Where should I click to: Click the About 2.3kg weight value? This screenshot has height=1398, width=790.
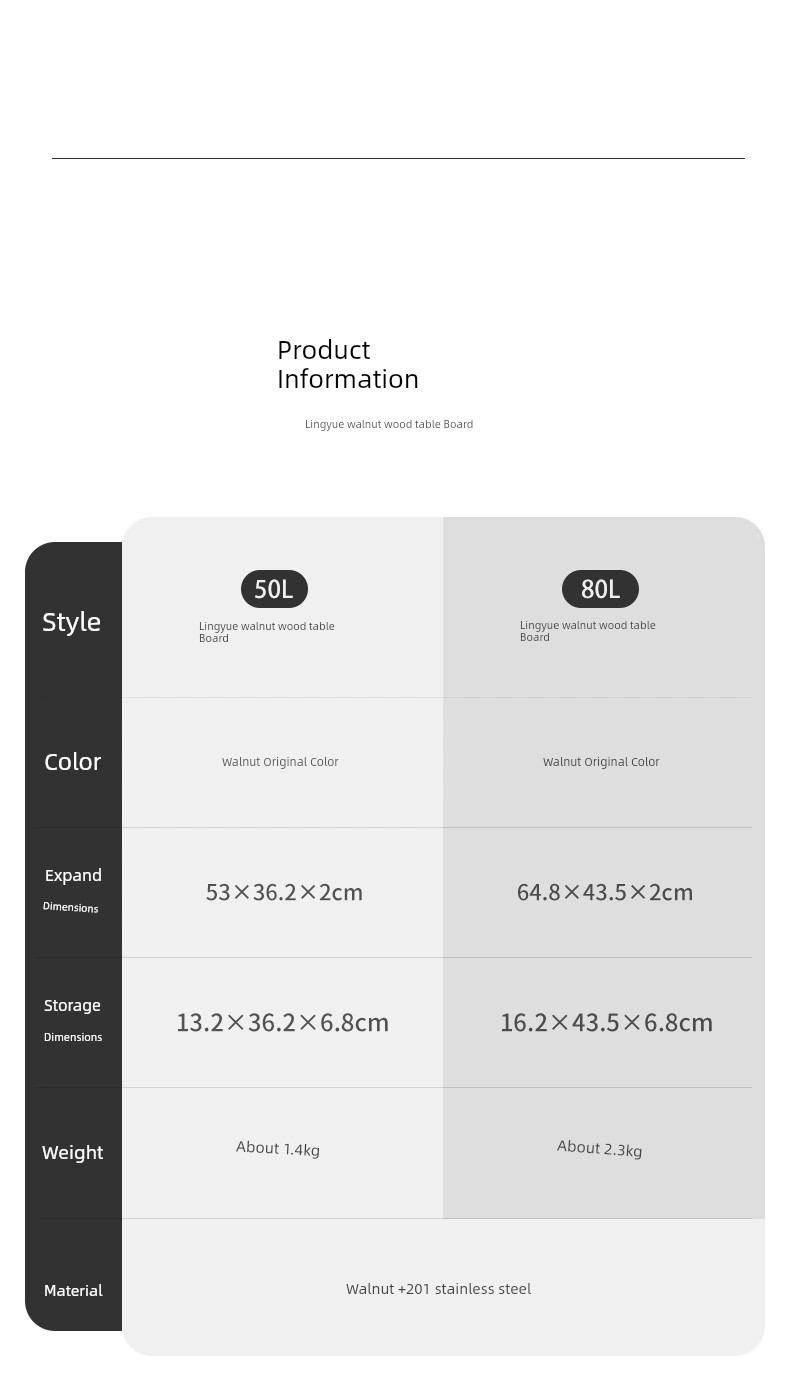click(599, 1149)
